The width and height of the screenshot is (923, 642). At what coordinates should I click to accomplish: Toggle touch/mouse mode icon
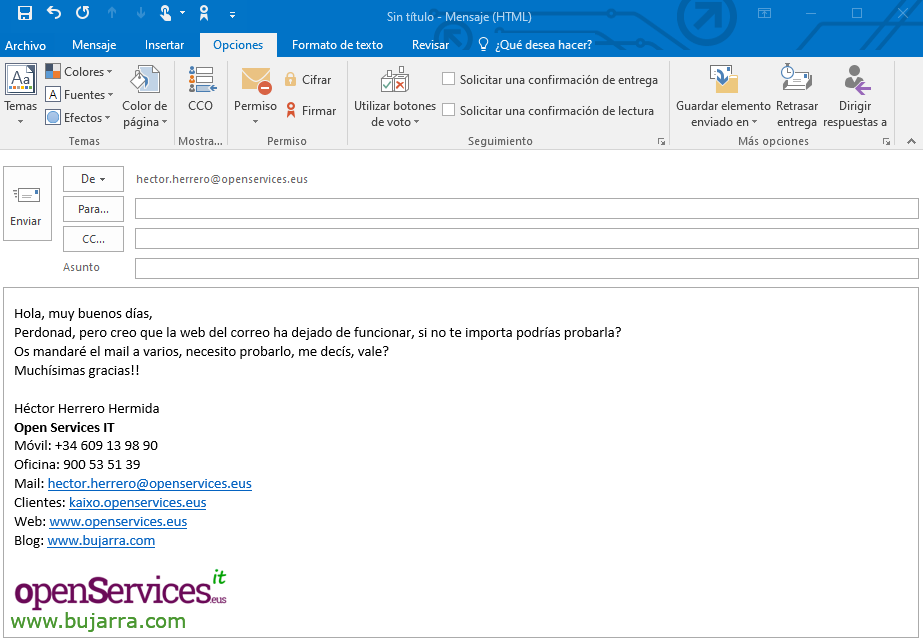[166, 13]
